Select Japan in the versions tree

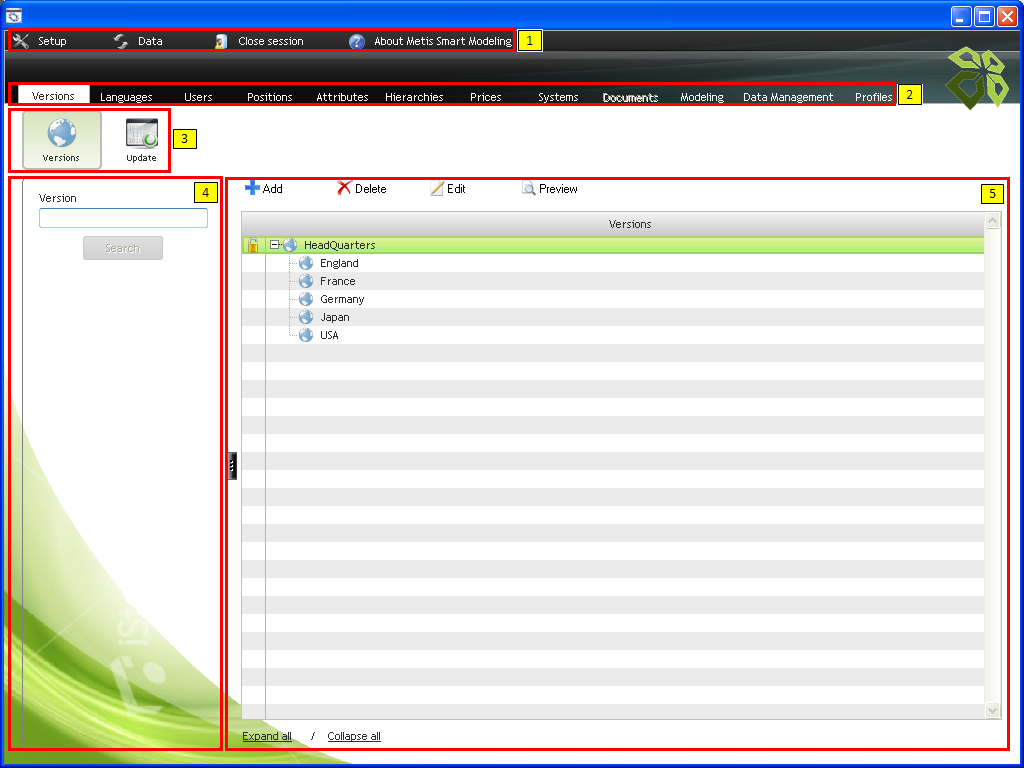(334, 317)
